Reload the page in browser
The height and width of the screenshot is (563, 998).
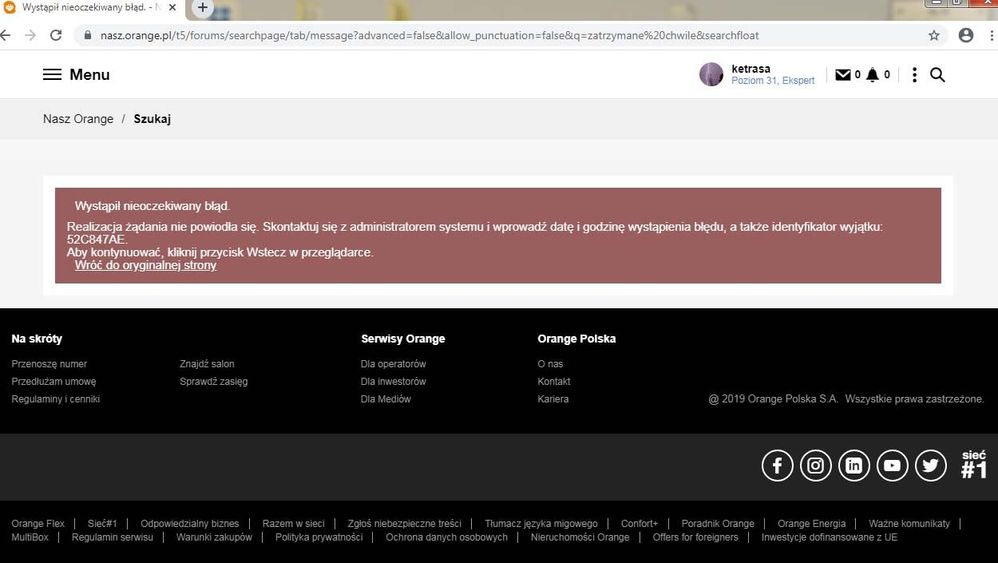[x=56, y=35]
